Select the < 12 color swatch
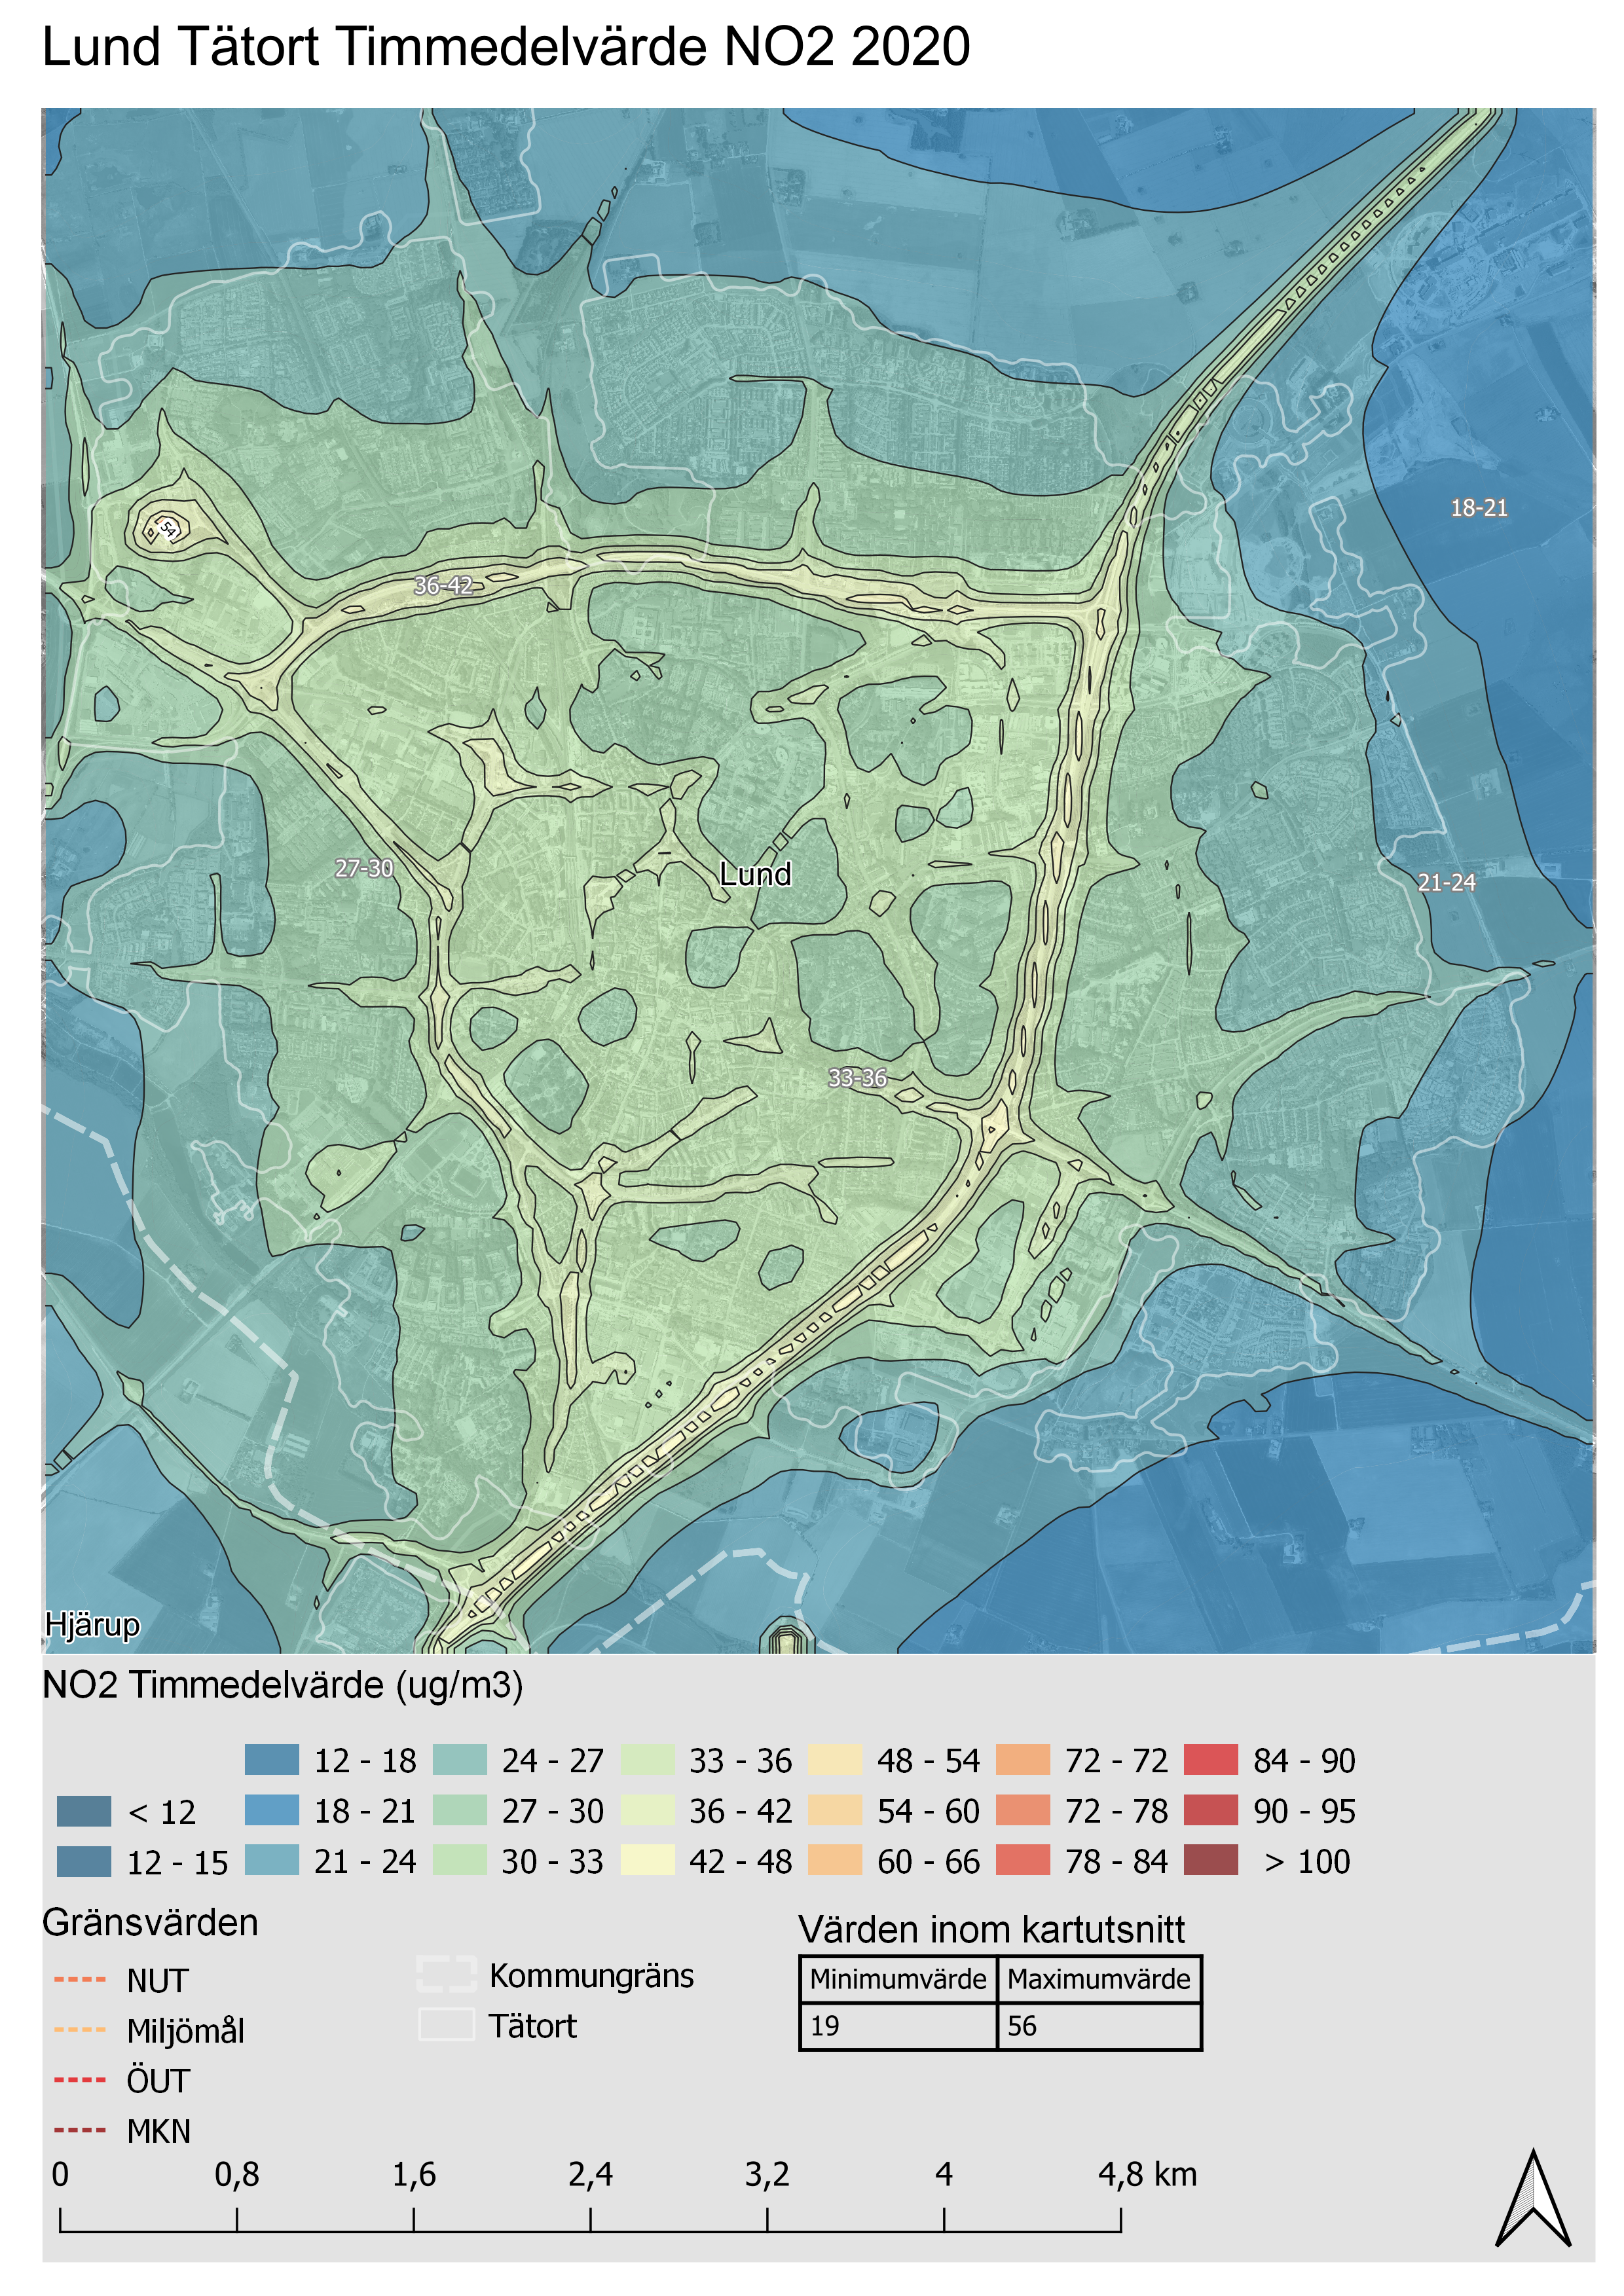The image size is (1624, 2296). [x=84, y=1811]
